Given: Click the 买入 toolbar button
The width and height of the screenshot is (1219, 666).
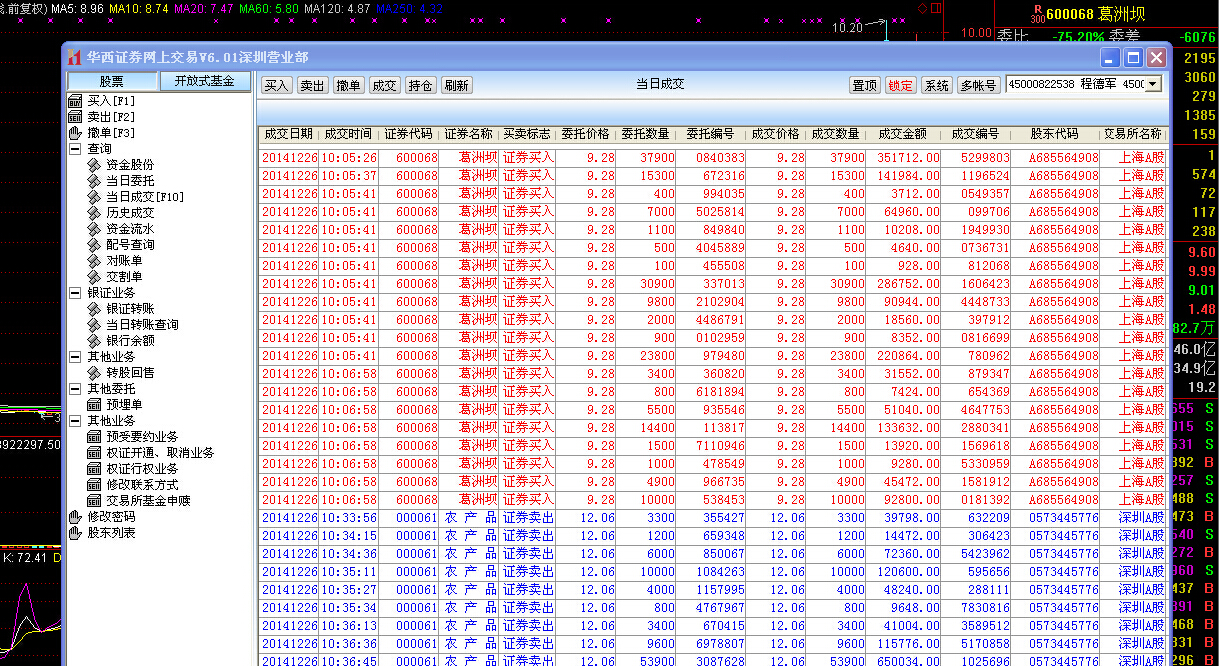Looking at the screenshot, I should (x=277, y=86).
